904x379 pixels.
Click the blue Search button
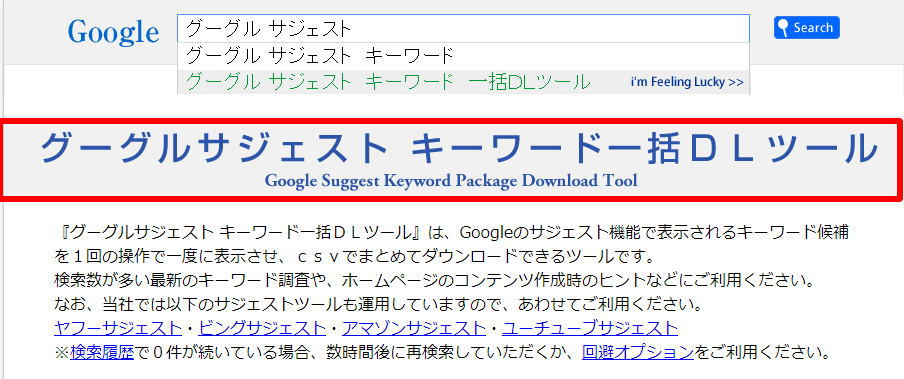coord(807,28)
